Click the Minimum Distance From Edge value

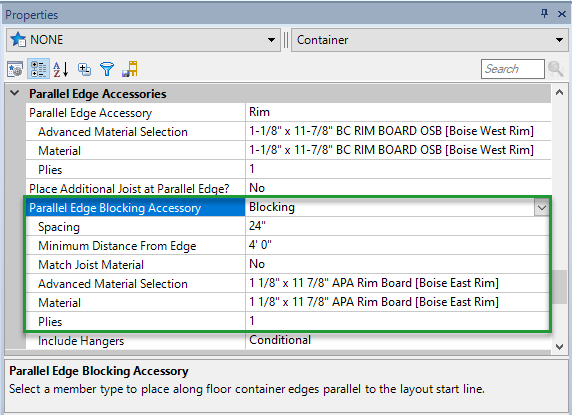coord(260,245)
